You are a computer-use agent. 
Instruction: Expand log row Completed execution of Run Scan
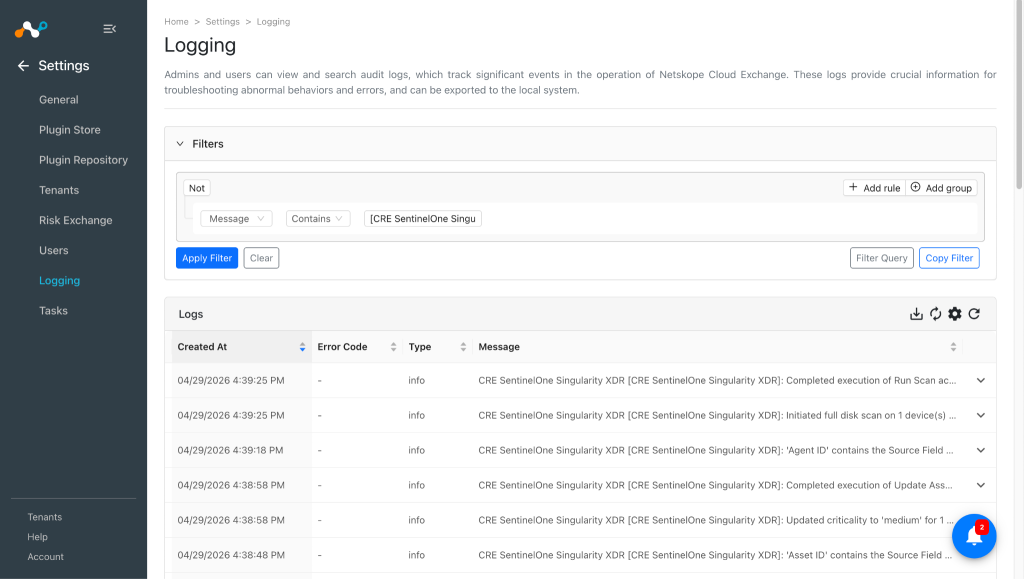pyautogui.click(x=980, y=381)
